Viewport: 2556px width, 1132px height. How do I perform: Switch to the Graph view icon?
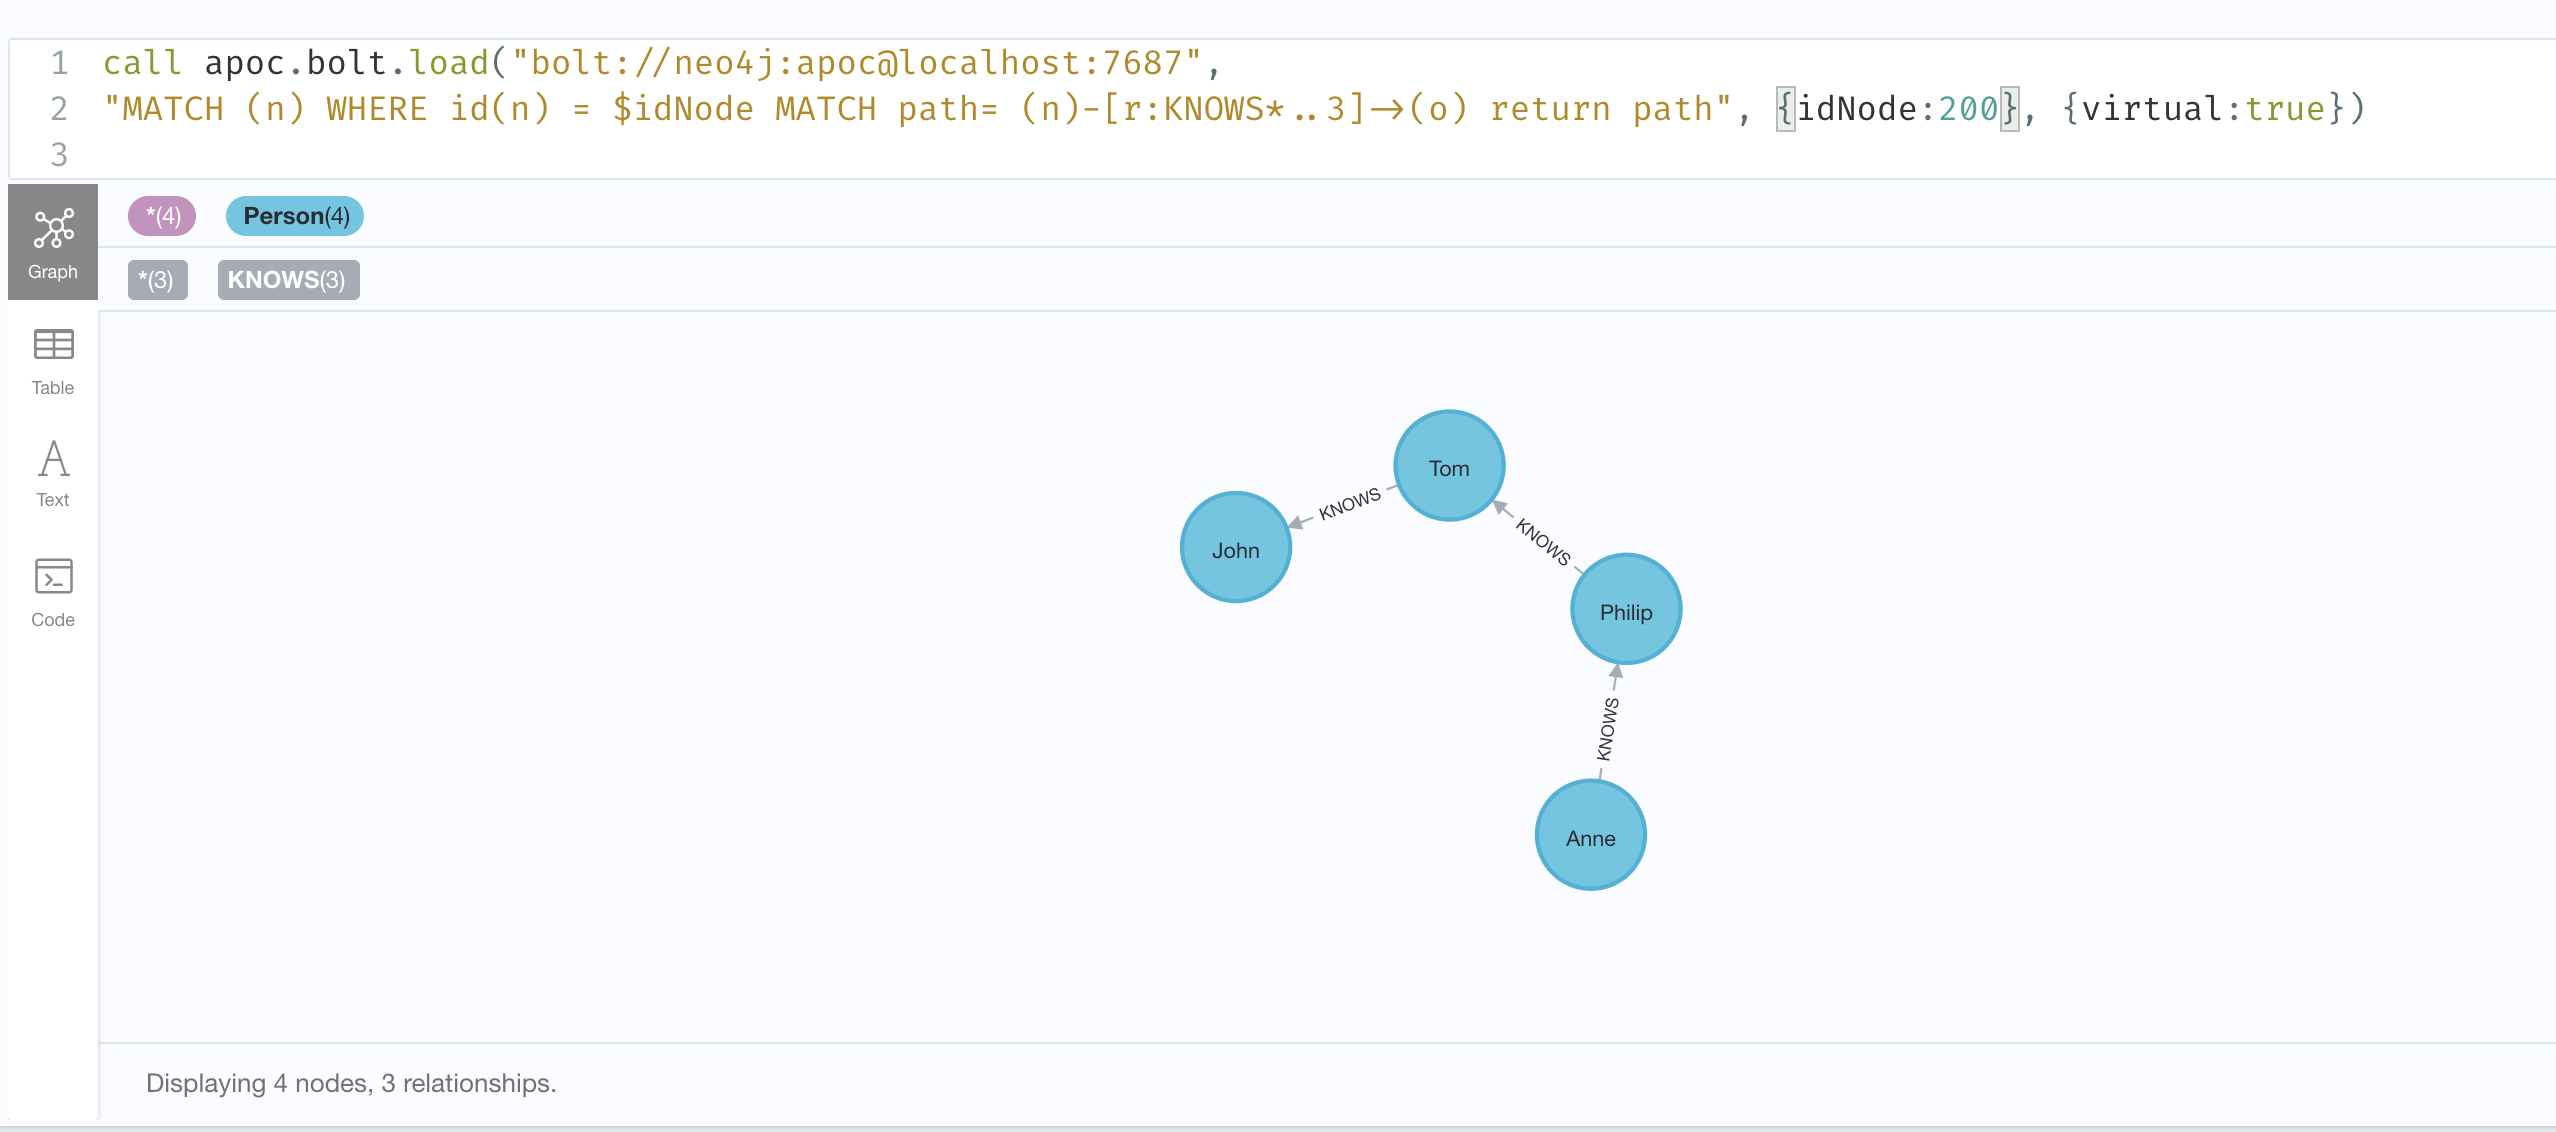click(x=53, y=242)
